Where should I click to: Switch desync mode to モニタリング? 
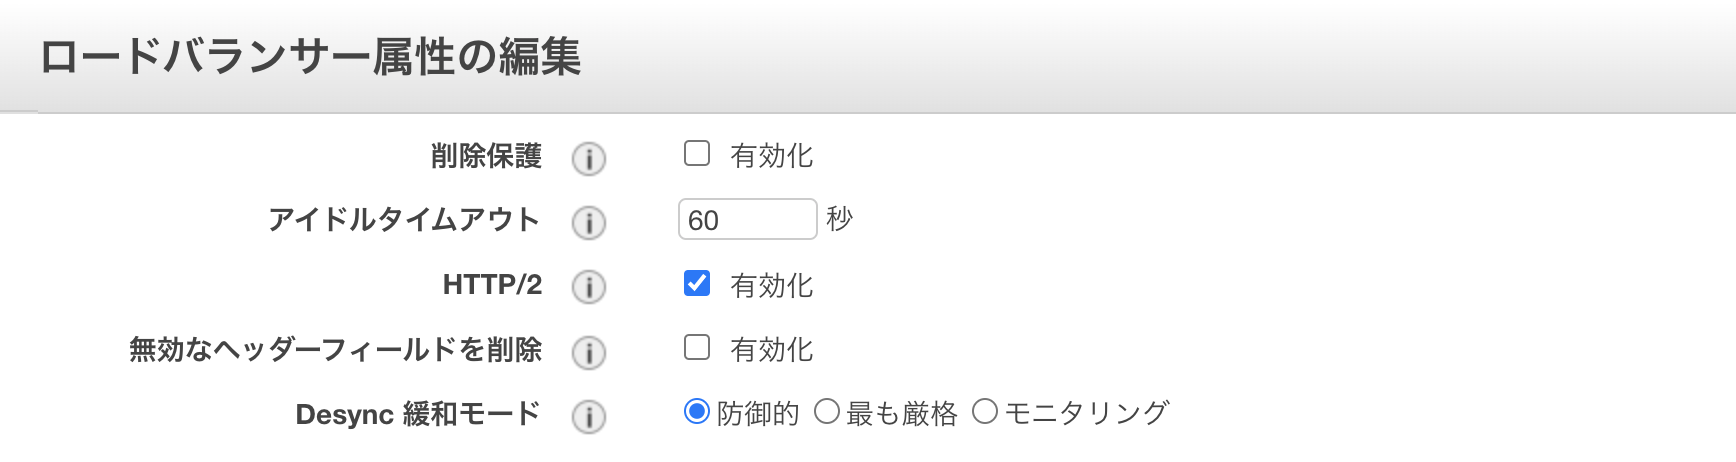pos(984,411)
